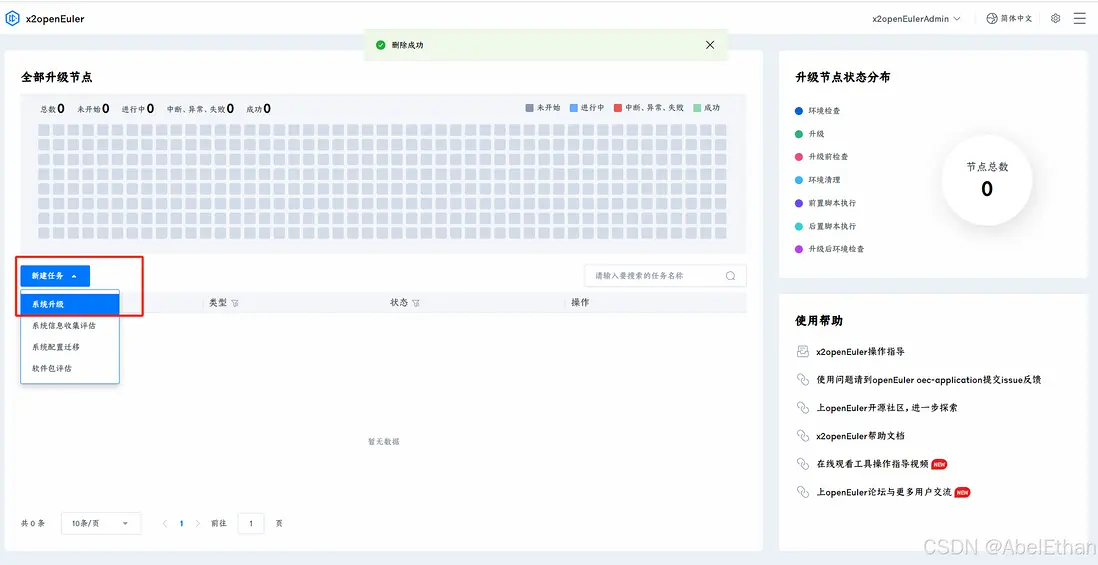
Task: Click the 升级节点状态分布 heading
Action: pyautogui.click(x=843, y=77)
